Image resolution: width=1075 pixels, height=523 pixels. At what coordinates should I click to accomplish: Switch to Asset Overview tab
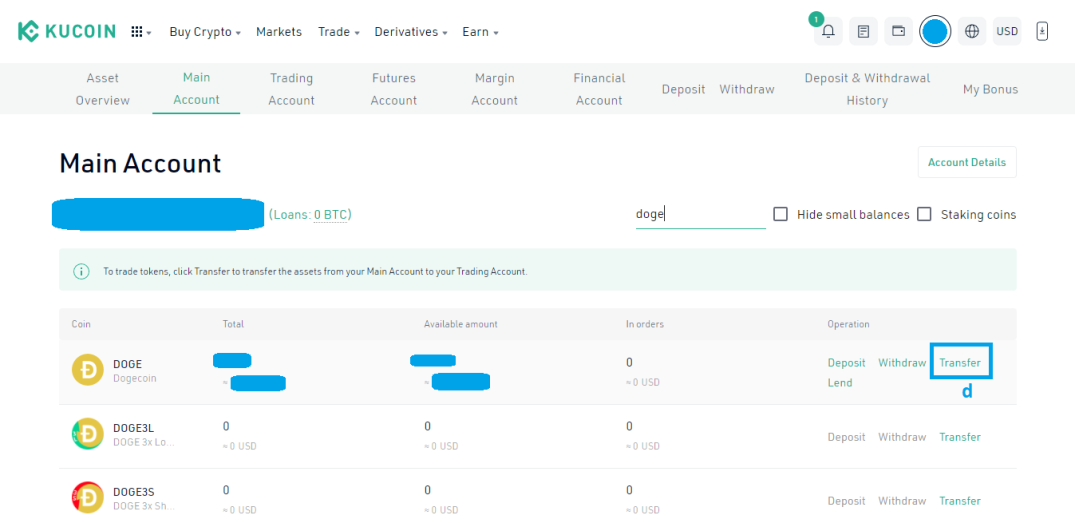pos(103,89)
